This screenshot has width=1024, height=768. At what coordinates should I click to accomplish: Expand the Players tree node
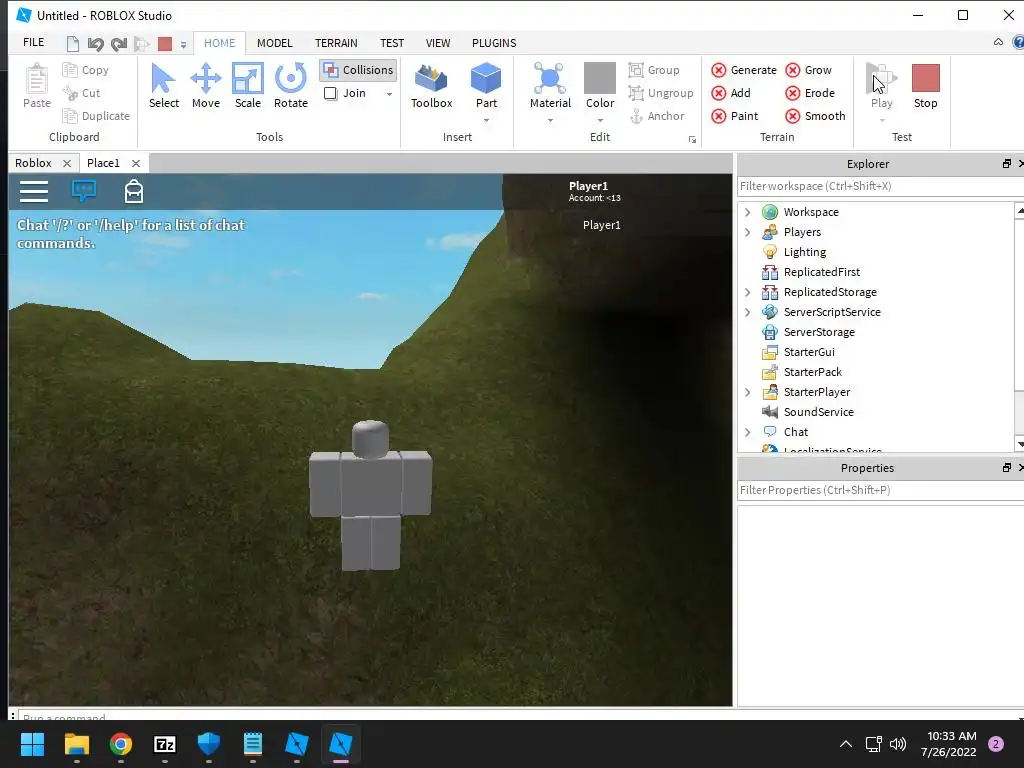pyautogui.click(x=748, y=232)
